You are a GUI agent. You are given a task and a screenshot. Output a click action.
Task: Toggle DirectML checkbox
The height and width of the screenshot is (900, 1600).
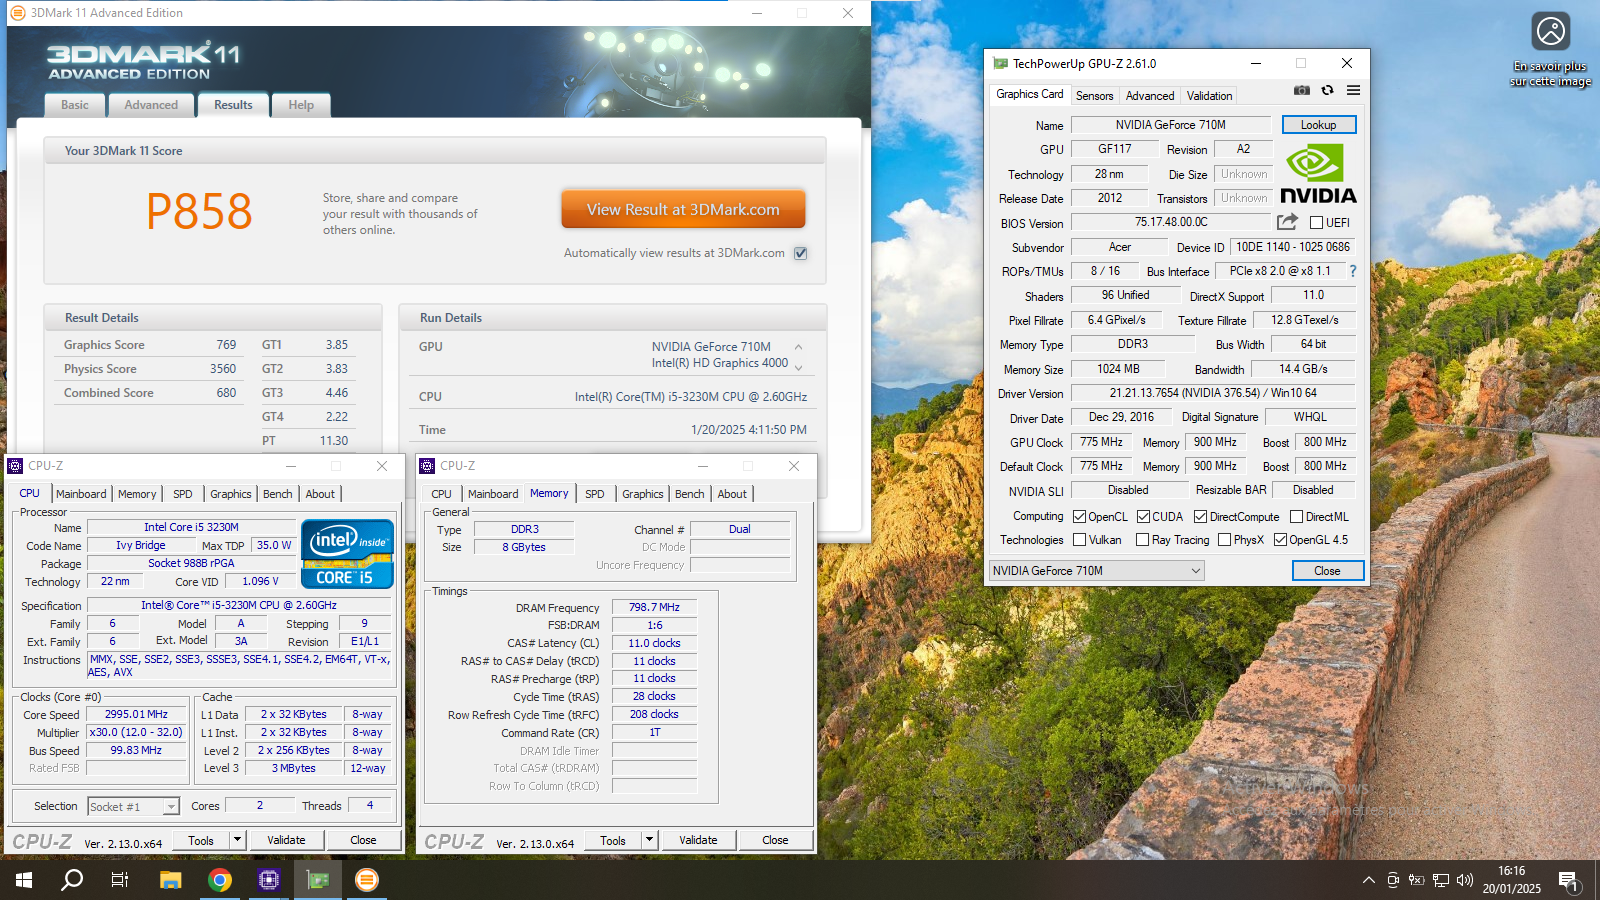[1296, 517]
